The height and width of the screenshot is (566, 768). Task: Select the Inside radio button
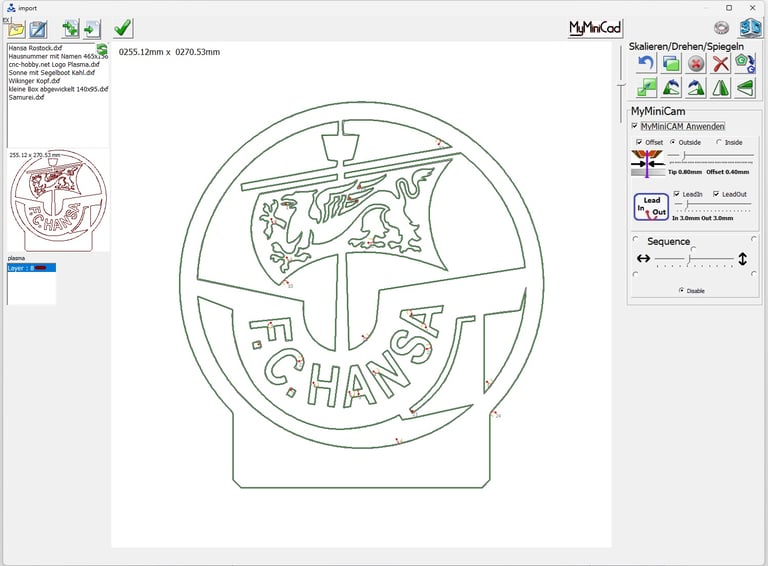click(x=719, y=142)
